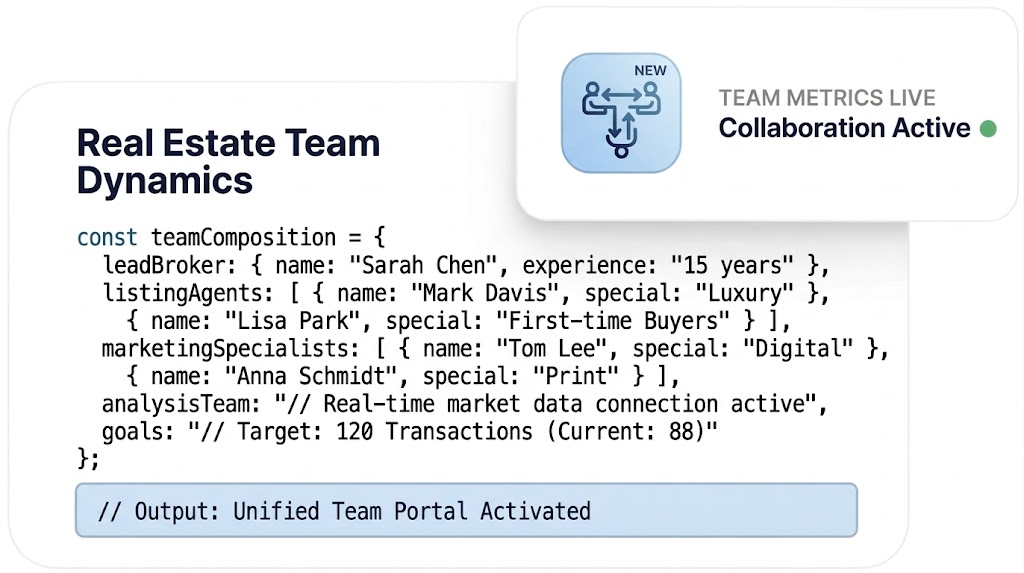This screenshot has width=1024, height=573.
Task: Click the green active status dot
Action: 987,128
